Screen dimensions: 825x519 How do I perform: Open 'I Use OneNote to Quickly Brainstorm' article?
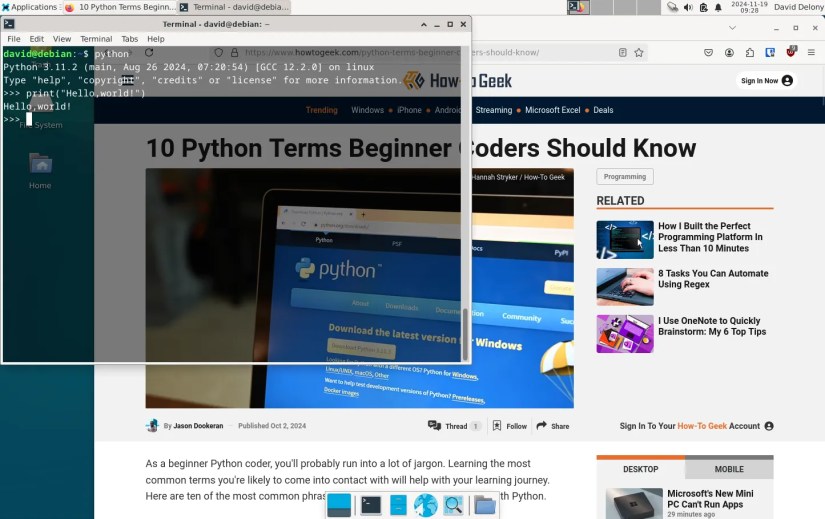point(712,326)
